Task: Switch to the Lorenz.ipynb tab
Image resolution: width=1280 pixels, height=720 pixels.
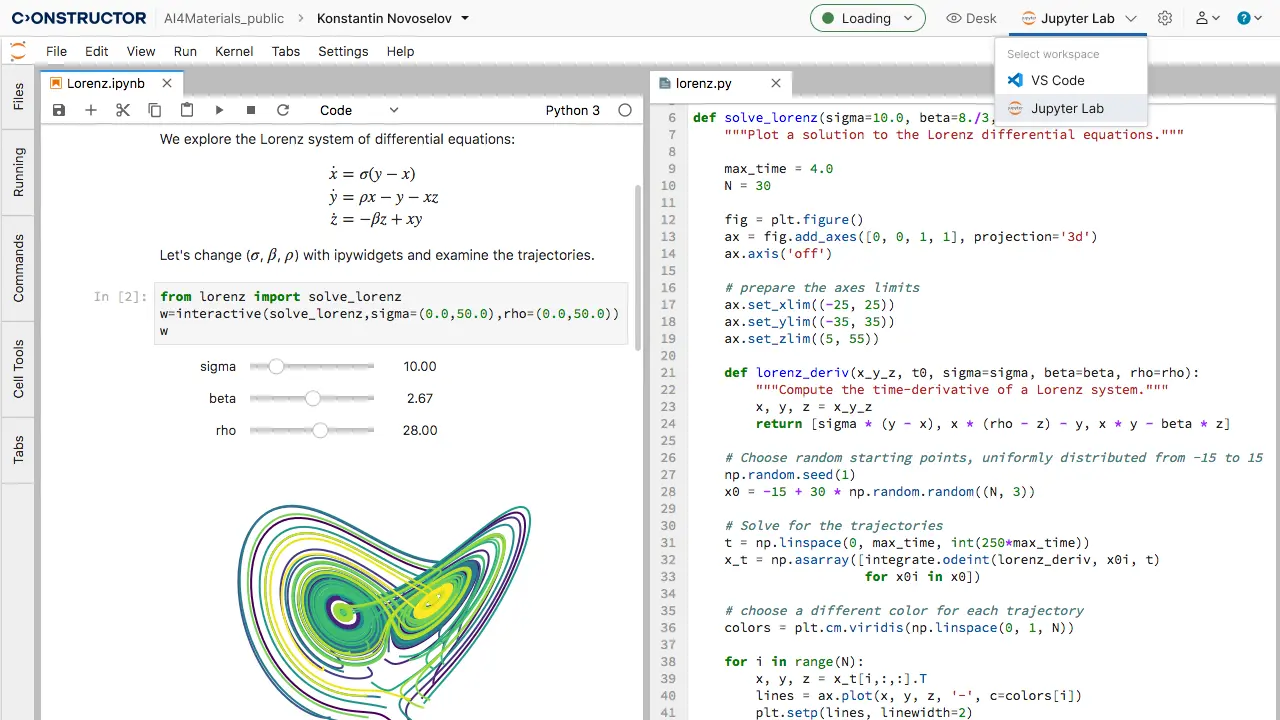Action: tap(105, 84)
